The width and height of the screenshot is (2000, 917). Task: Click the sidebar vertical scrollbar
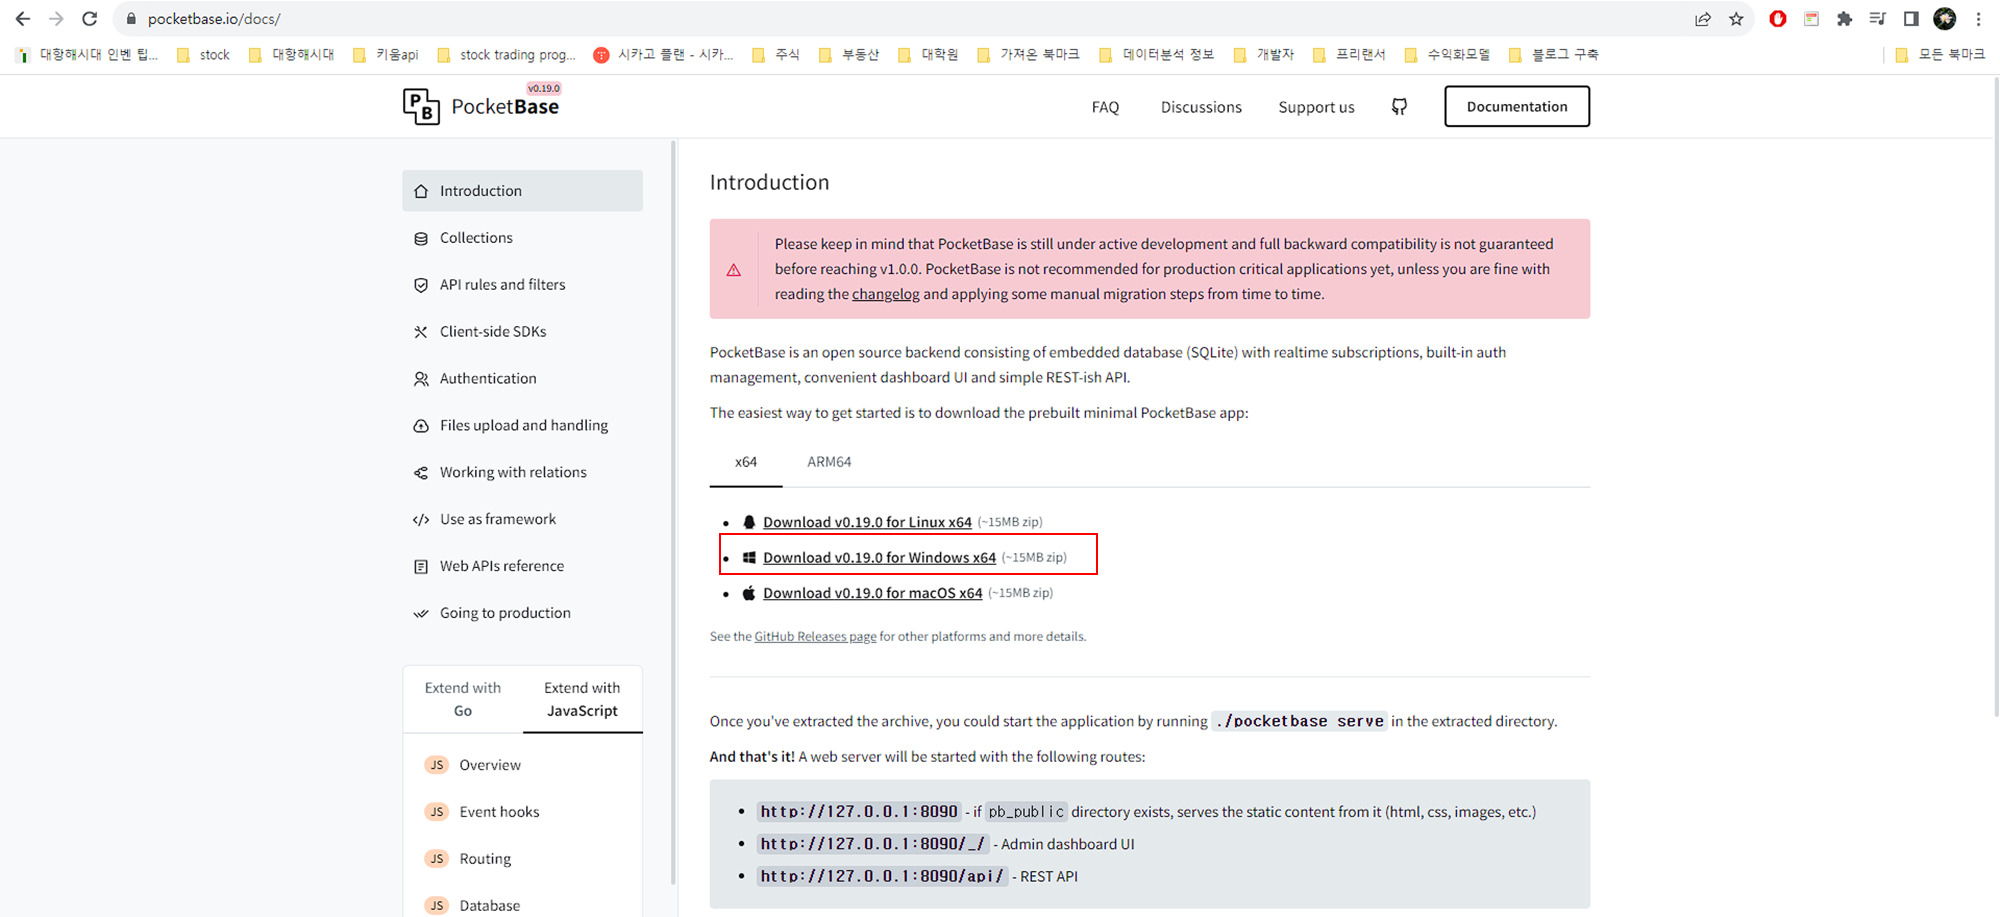point(673,512)
